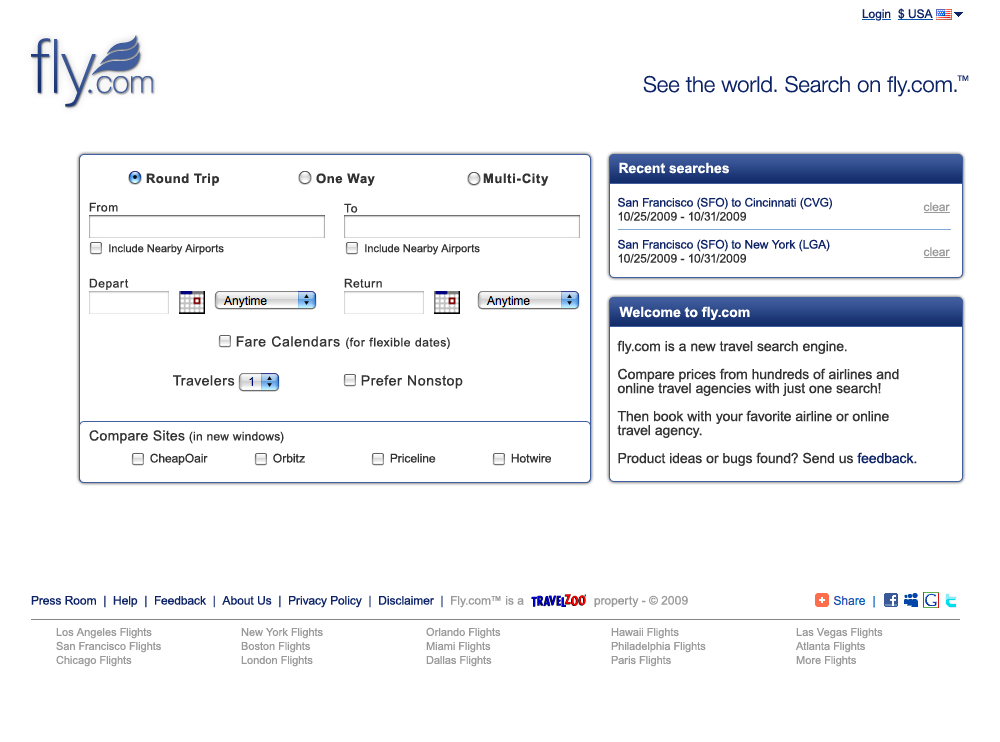The width and height of the screenshot is (1000, 742).
Task: Share via the MySpace people icon
Action: [x=911, y=600]
